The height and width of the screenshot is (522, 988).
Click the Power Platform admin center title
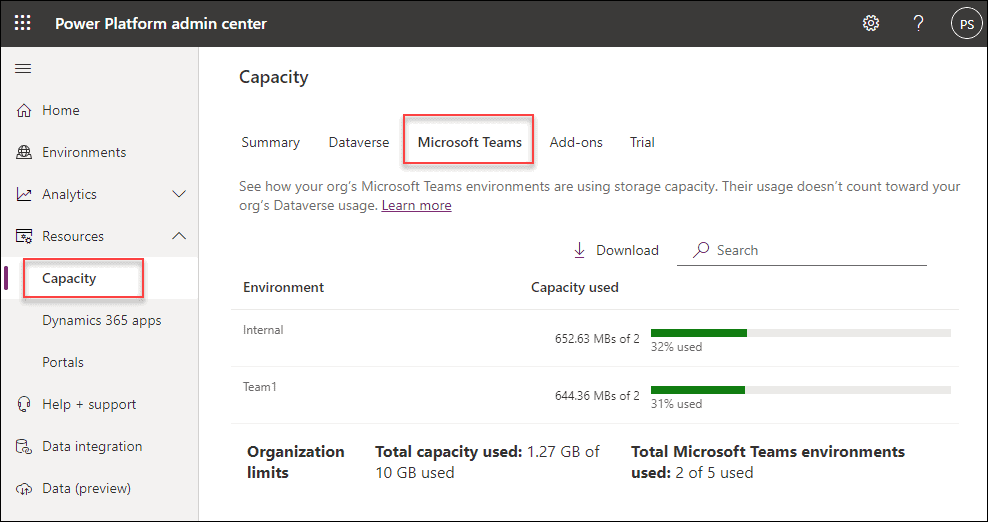click(x=161, y=24)
